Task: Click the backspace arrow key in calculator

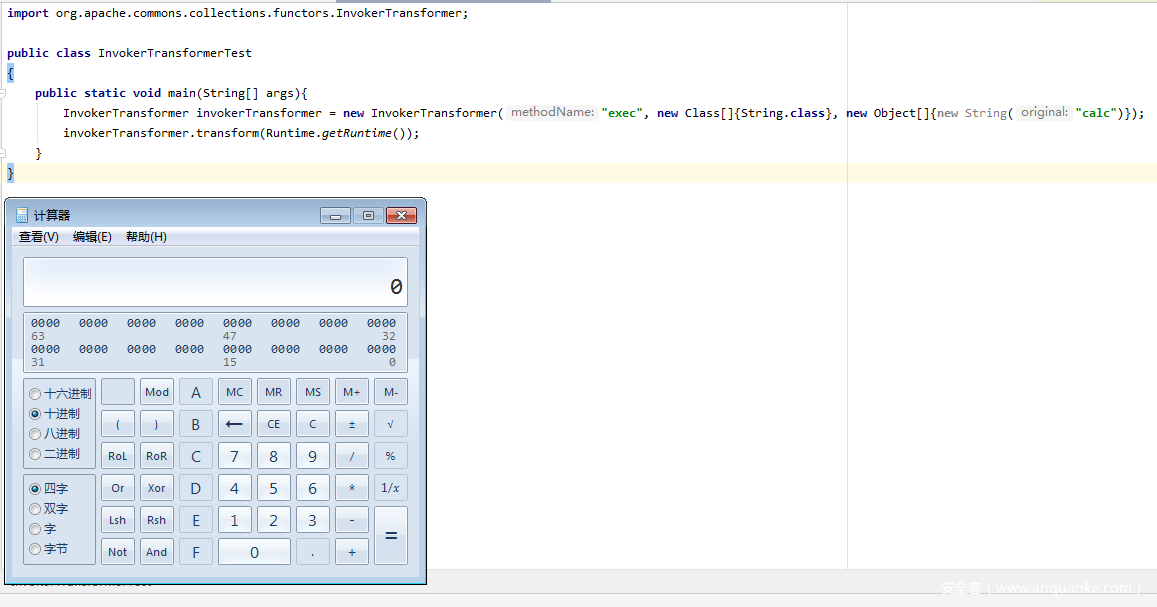Action: click(x=234, y=424)
